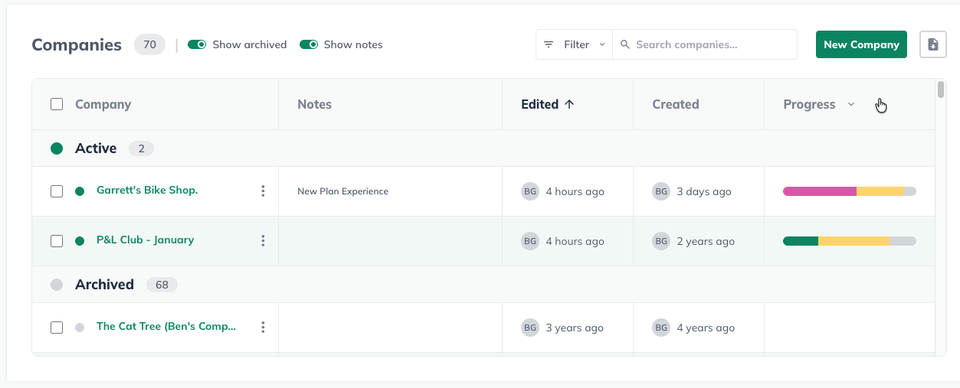The height and width of the screenshot is (388, 960).
Task: Open the kebab menu for P&L Club - January
Action: coord(263,241)
